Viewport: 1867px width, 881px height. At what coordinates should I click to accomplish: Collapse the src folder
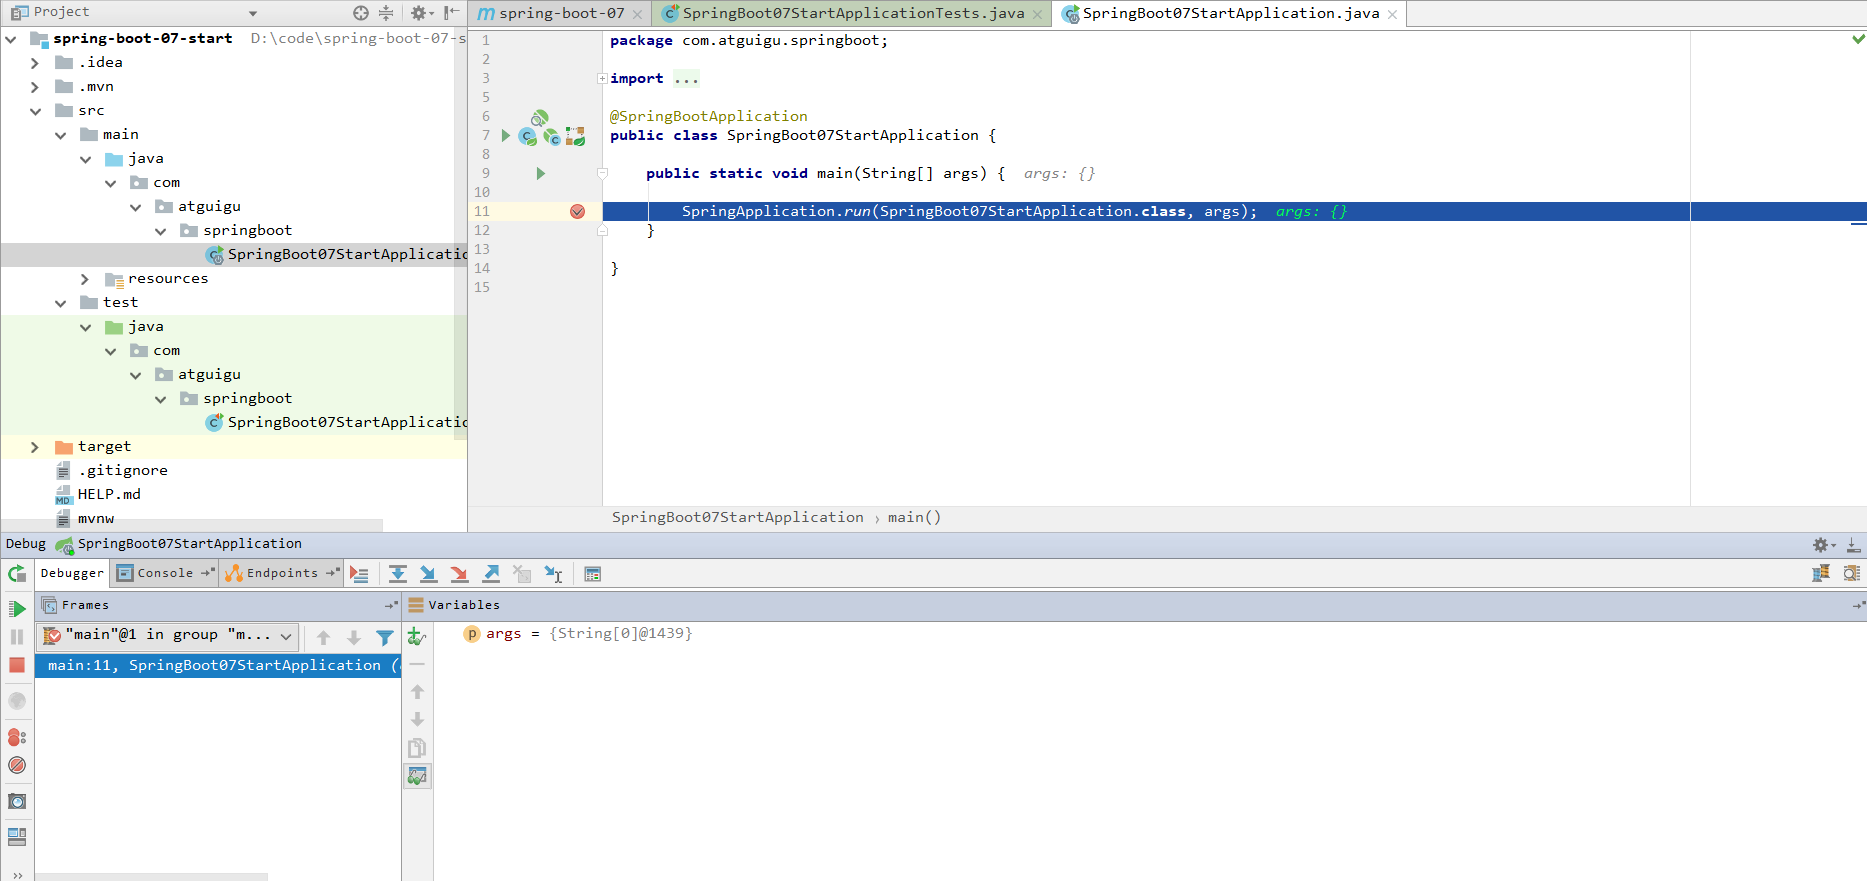(35, 111)
